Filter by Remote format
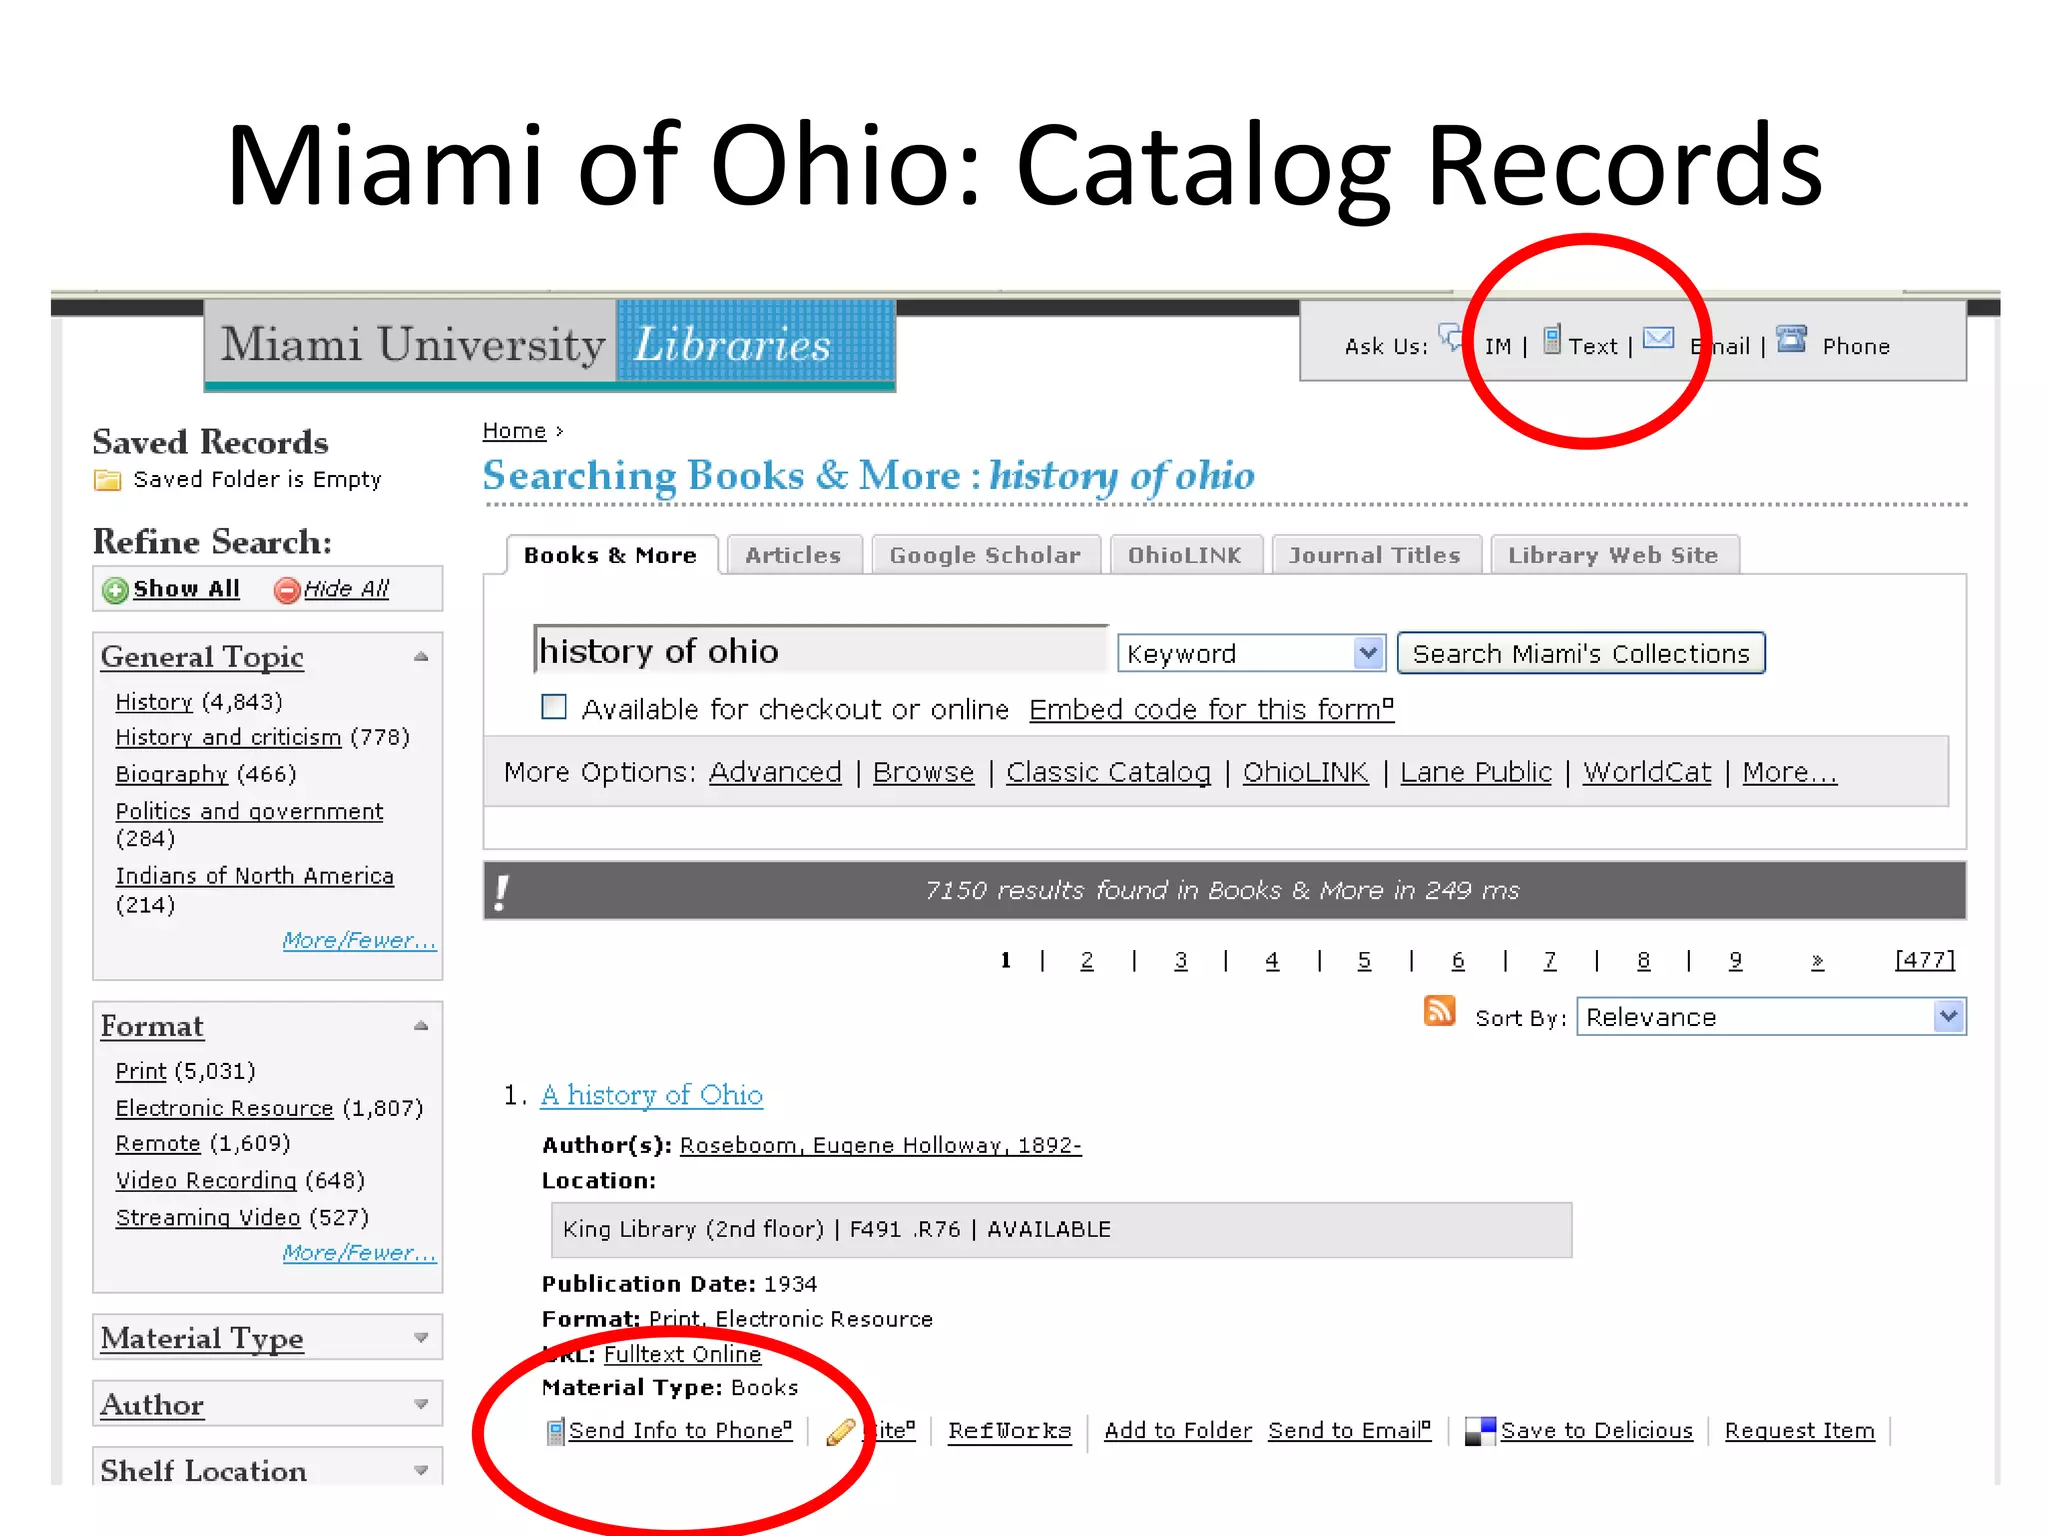Viewport: 2048px width, 1536px height. (x=158, y=1143)
